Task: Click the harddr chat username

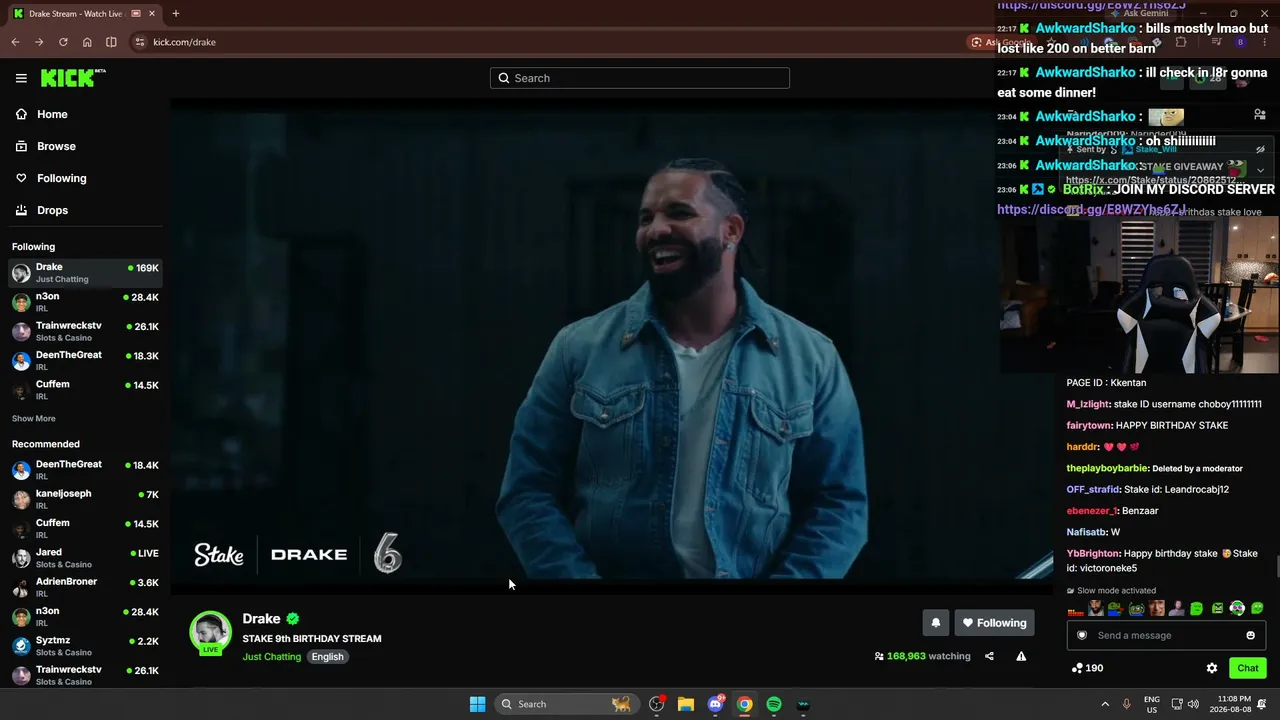Action: click(x=1083, y=447)
